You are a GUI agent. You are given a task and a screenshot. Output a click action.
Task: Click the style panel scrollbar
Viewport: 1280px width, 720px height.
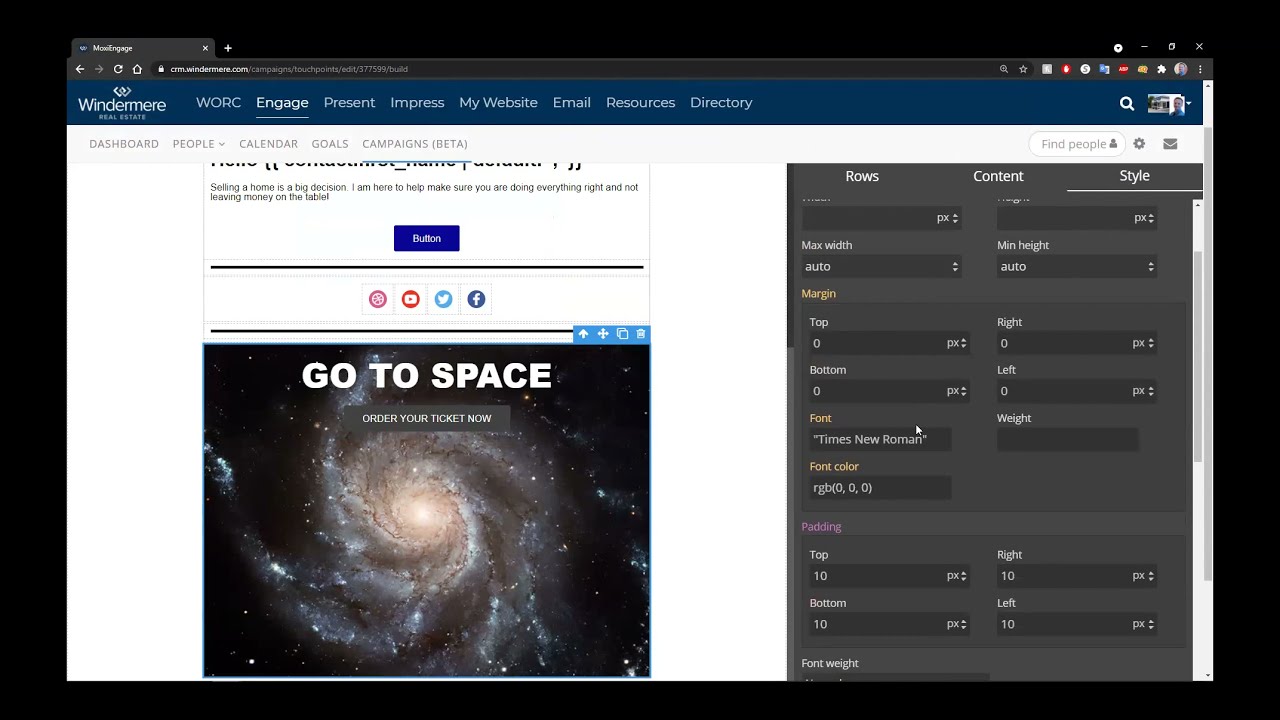point(1196,357)
